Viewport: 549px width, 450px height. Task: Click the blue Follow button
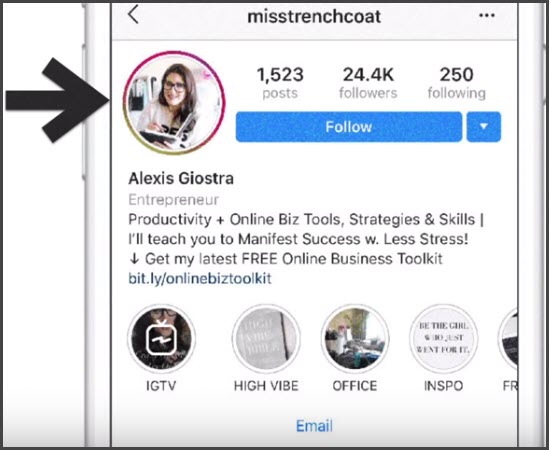click(349, 127)
